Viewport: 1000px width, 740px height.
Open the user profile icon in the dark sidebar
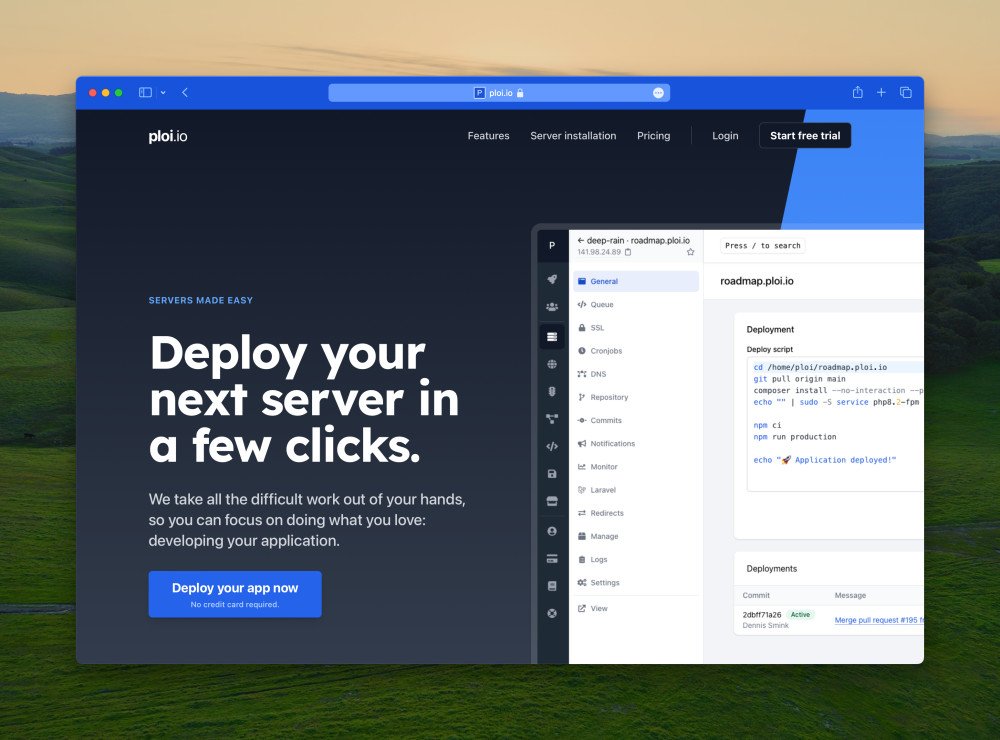point(552,531)
